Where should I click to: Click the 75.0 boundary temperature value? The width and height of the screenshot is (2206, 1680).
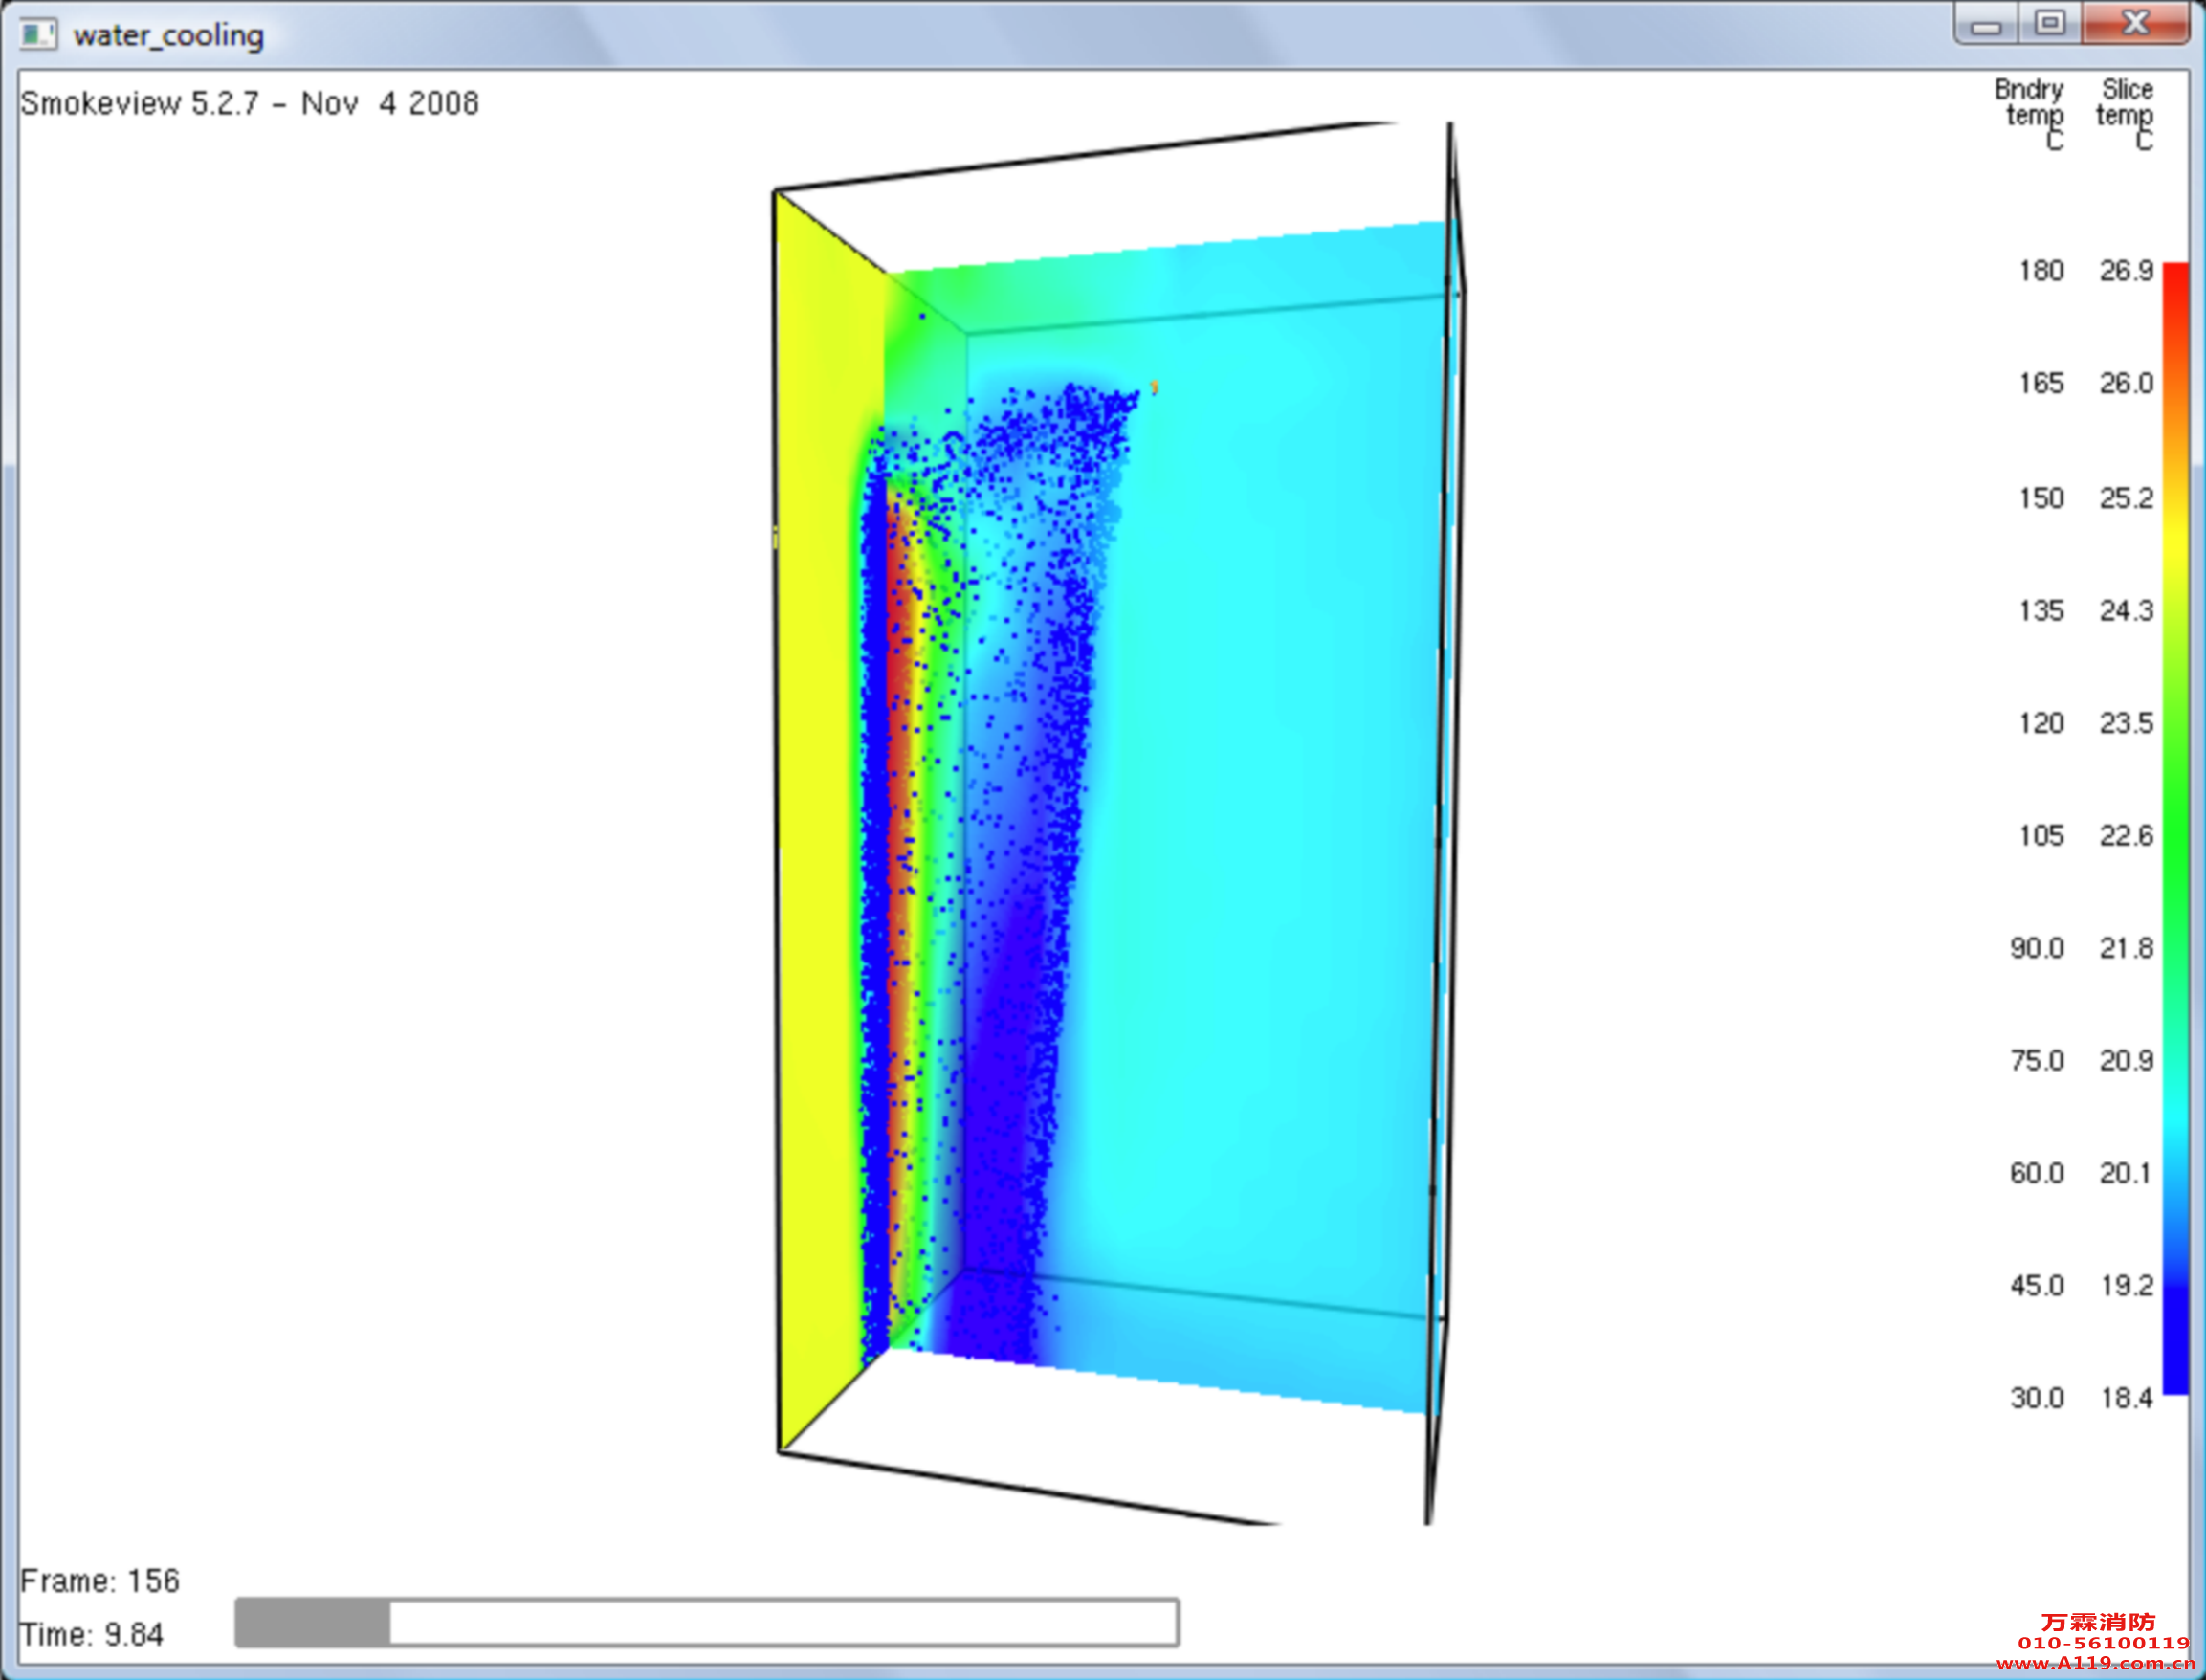(x=2037, y=1060)
